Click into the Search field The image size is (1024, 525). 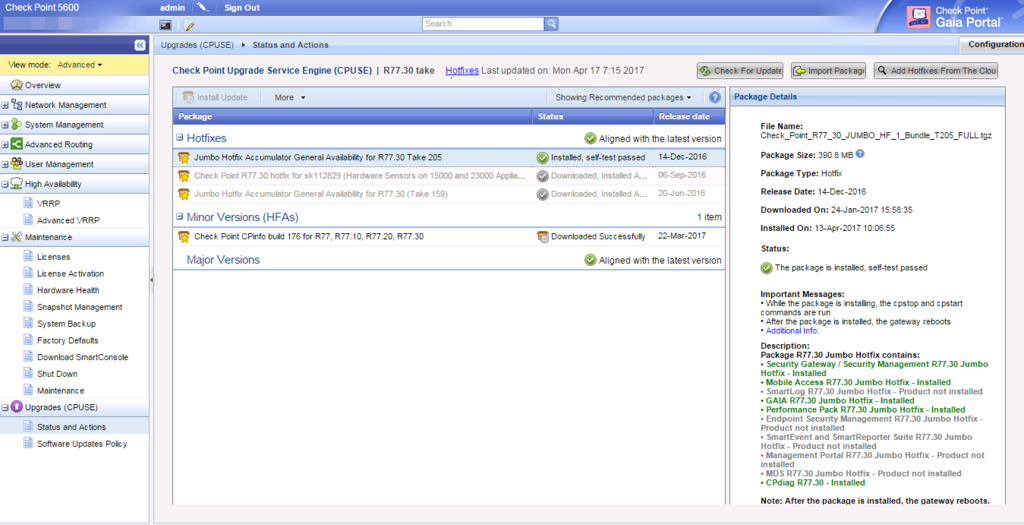point(483,24)
